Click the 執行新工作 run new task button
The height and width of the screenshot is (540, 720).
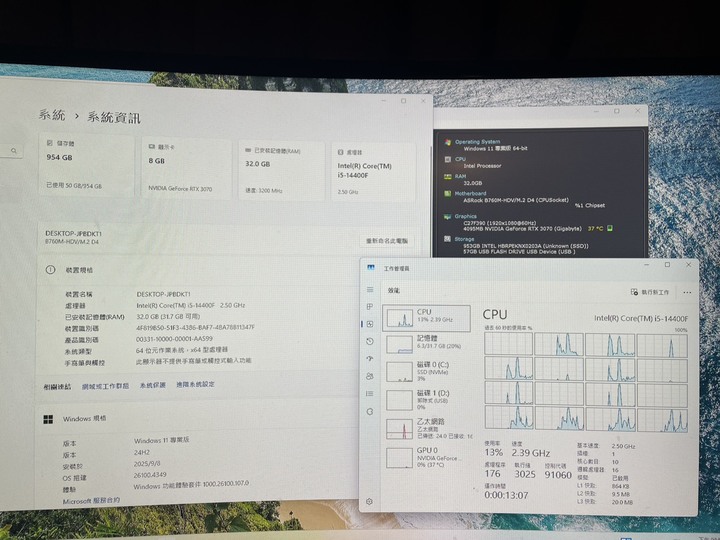[x=650, y=292]
